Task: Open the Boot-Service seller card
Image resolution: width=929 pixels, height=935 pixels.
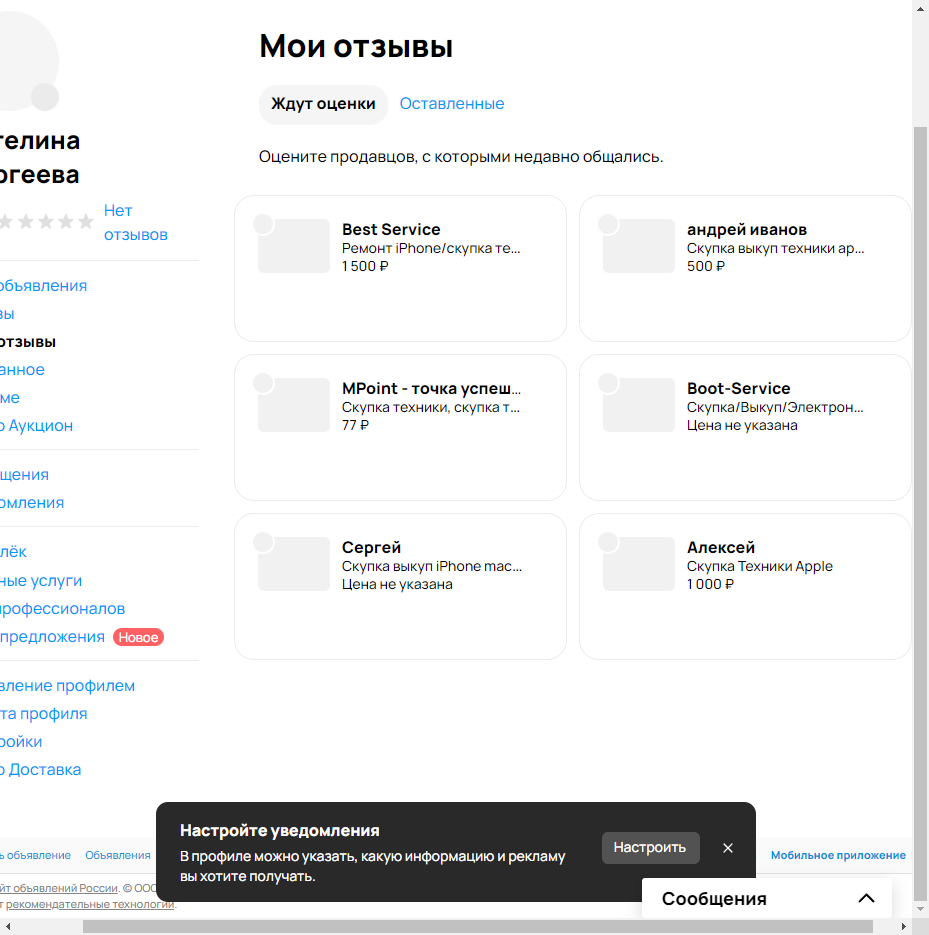Action: tap(745, 428)
